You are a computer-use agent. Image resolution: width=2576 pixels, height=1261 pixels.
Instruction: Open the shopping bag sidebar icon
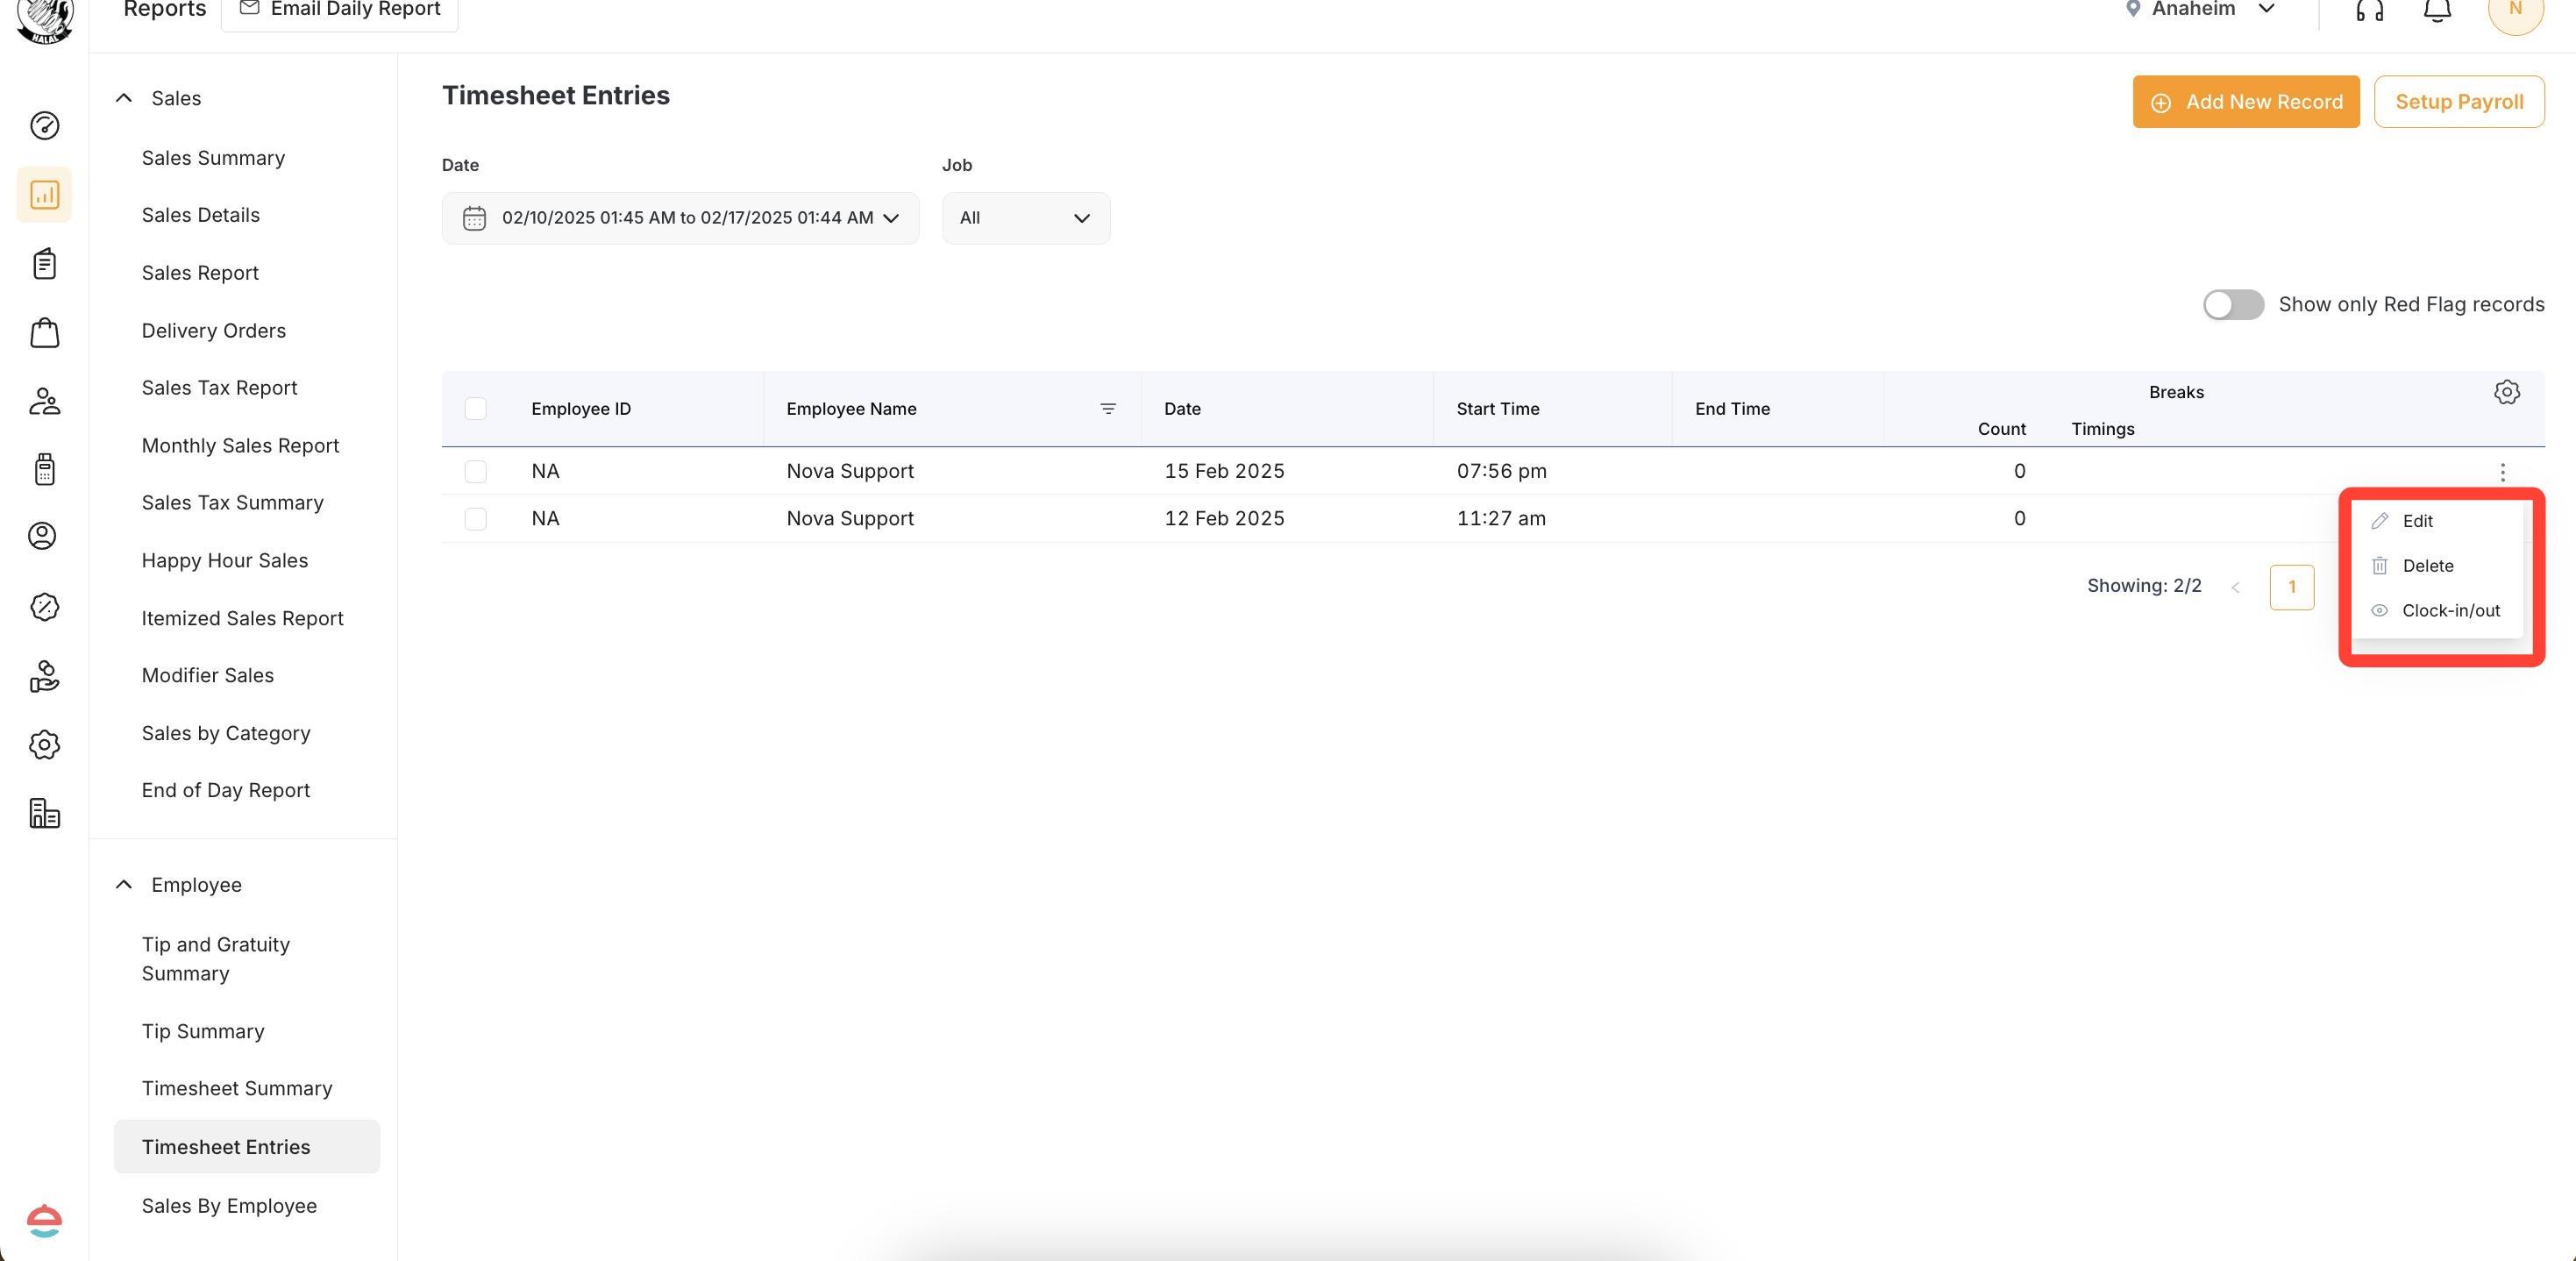click(44, 333)
